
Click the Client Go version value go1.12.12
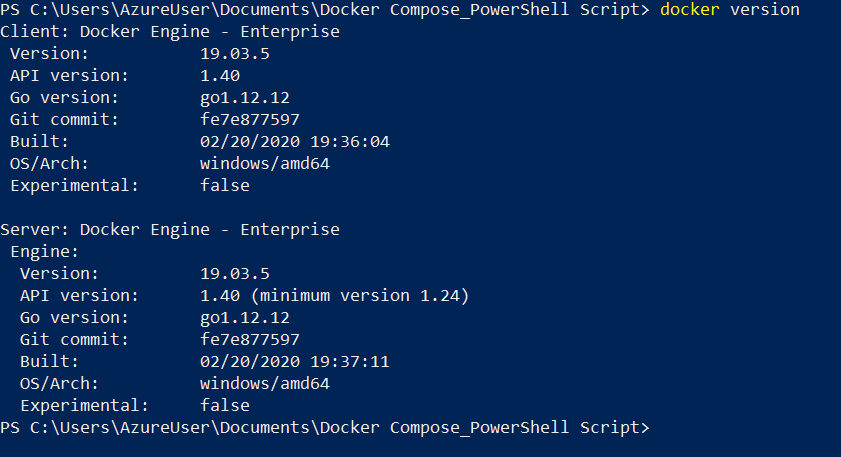coord(245,98)
